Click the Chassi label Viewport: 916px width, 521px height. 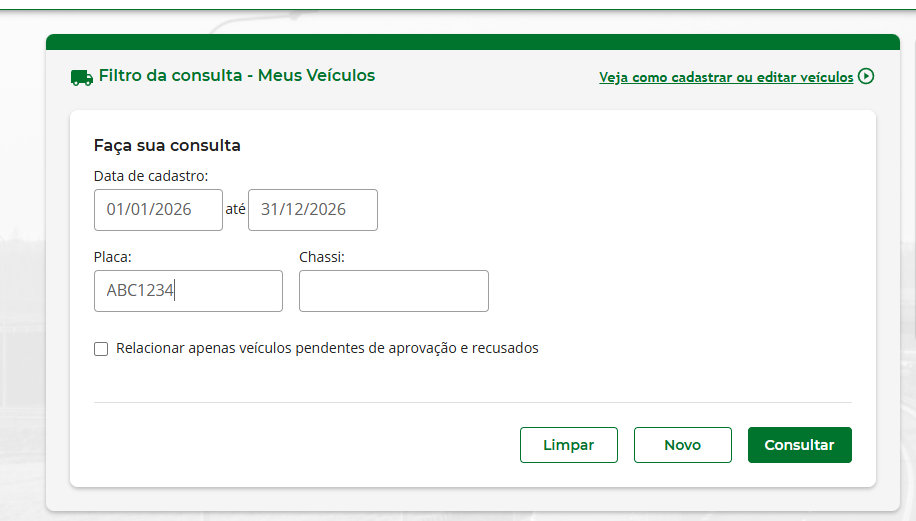[x=322, y=257]
